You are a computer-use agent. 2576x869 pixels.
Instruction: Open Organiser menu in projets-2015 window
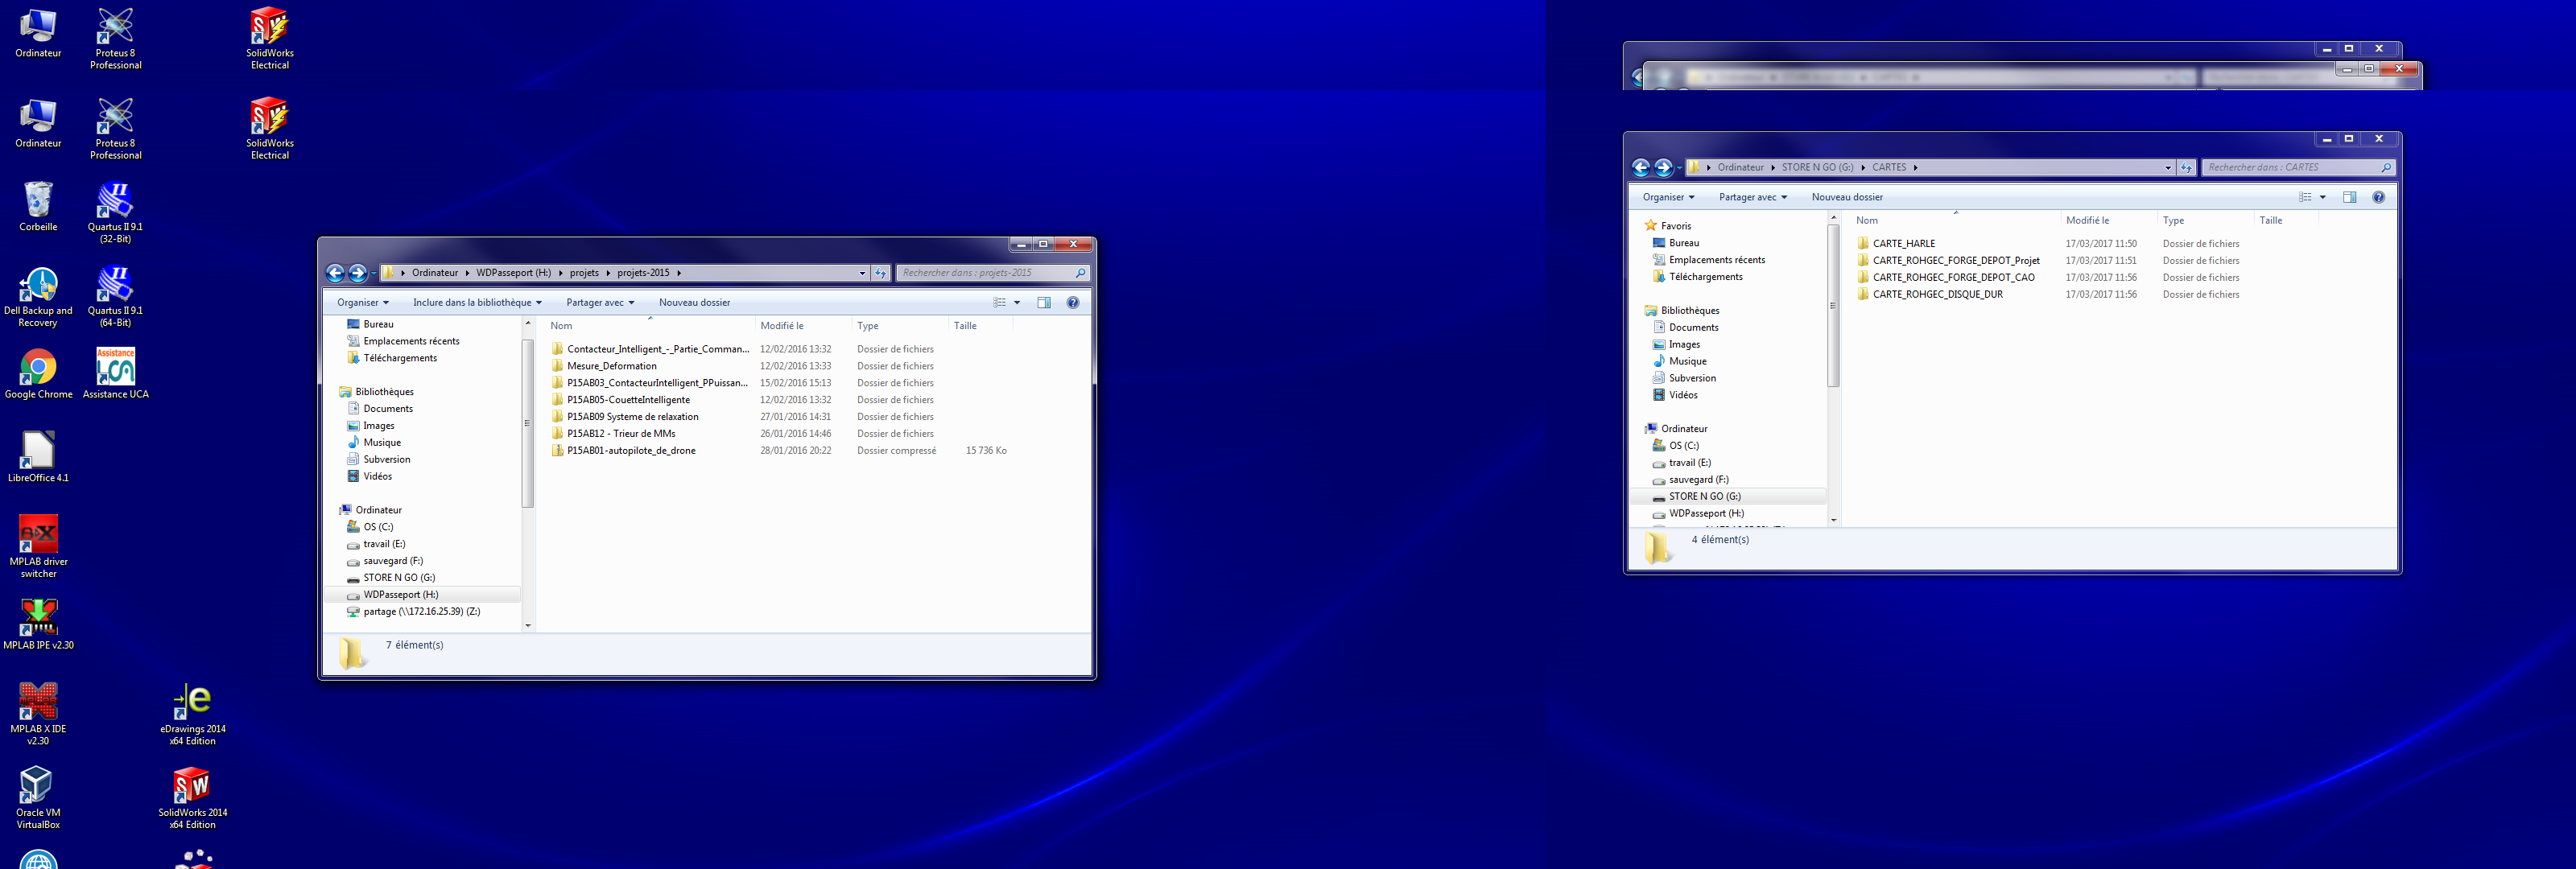[363, 303]
